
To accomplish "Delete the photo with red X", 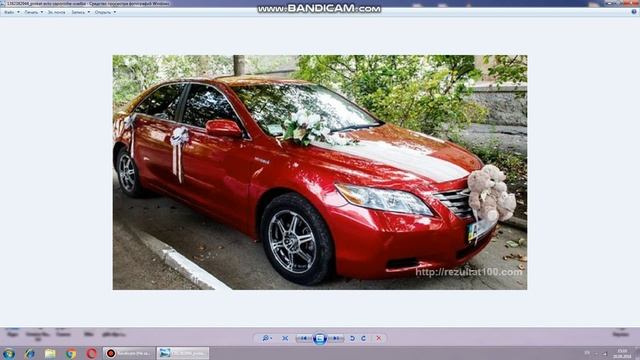I will [379, 338].
